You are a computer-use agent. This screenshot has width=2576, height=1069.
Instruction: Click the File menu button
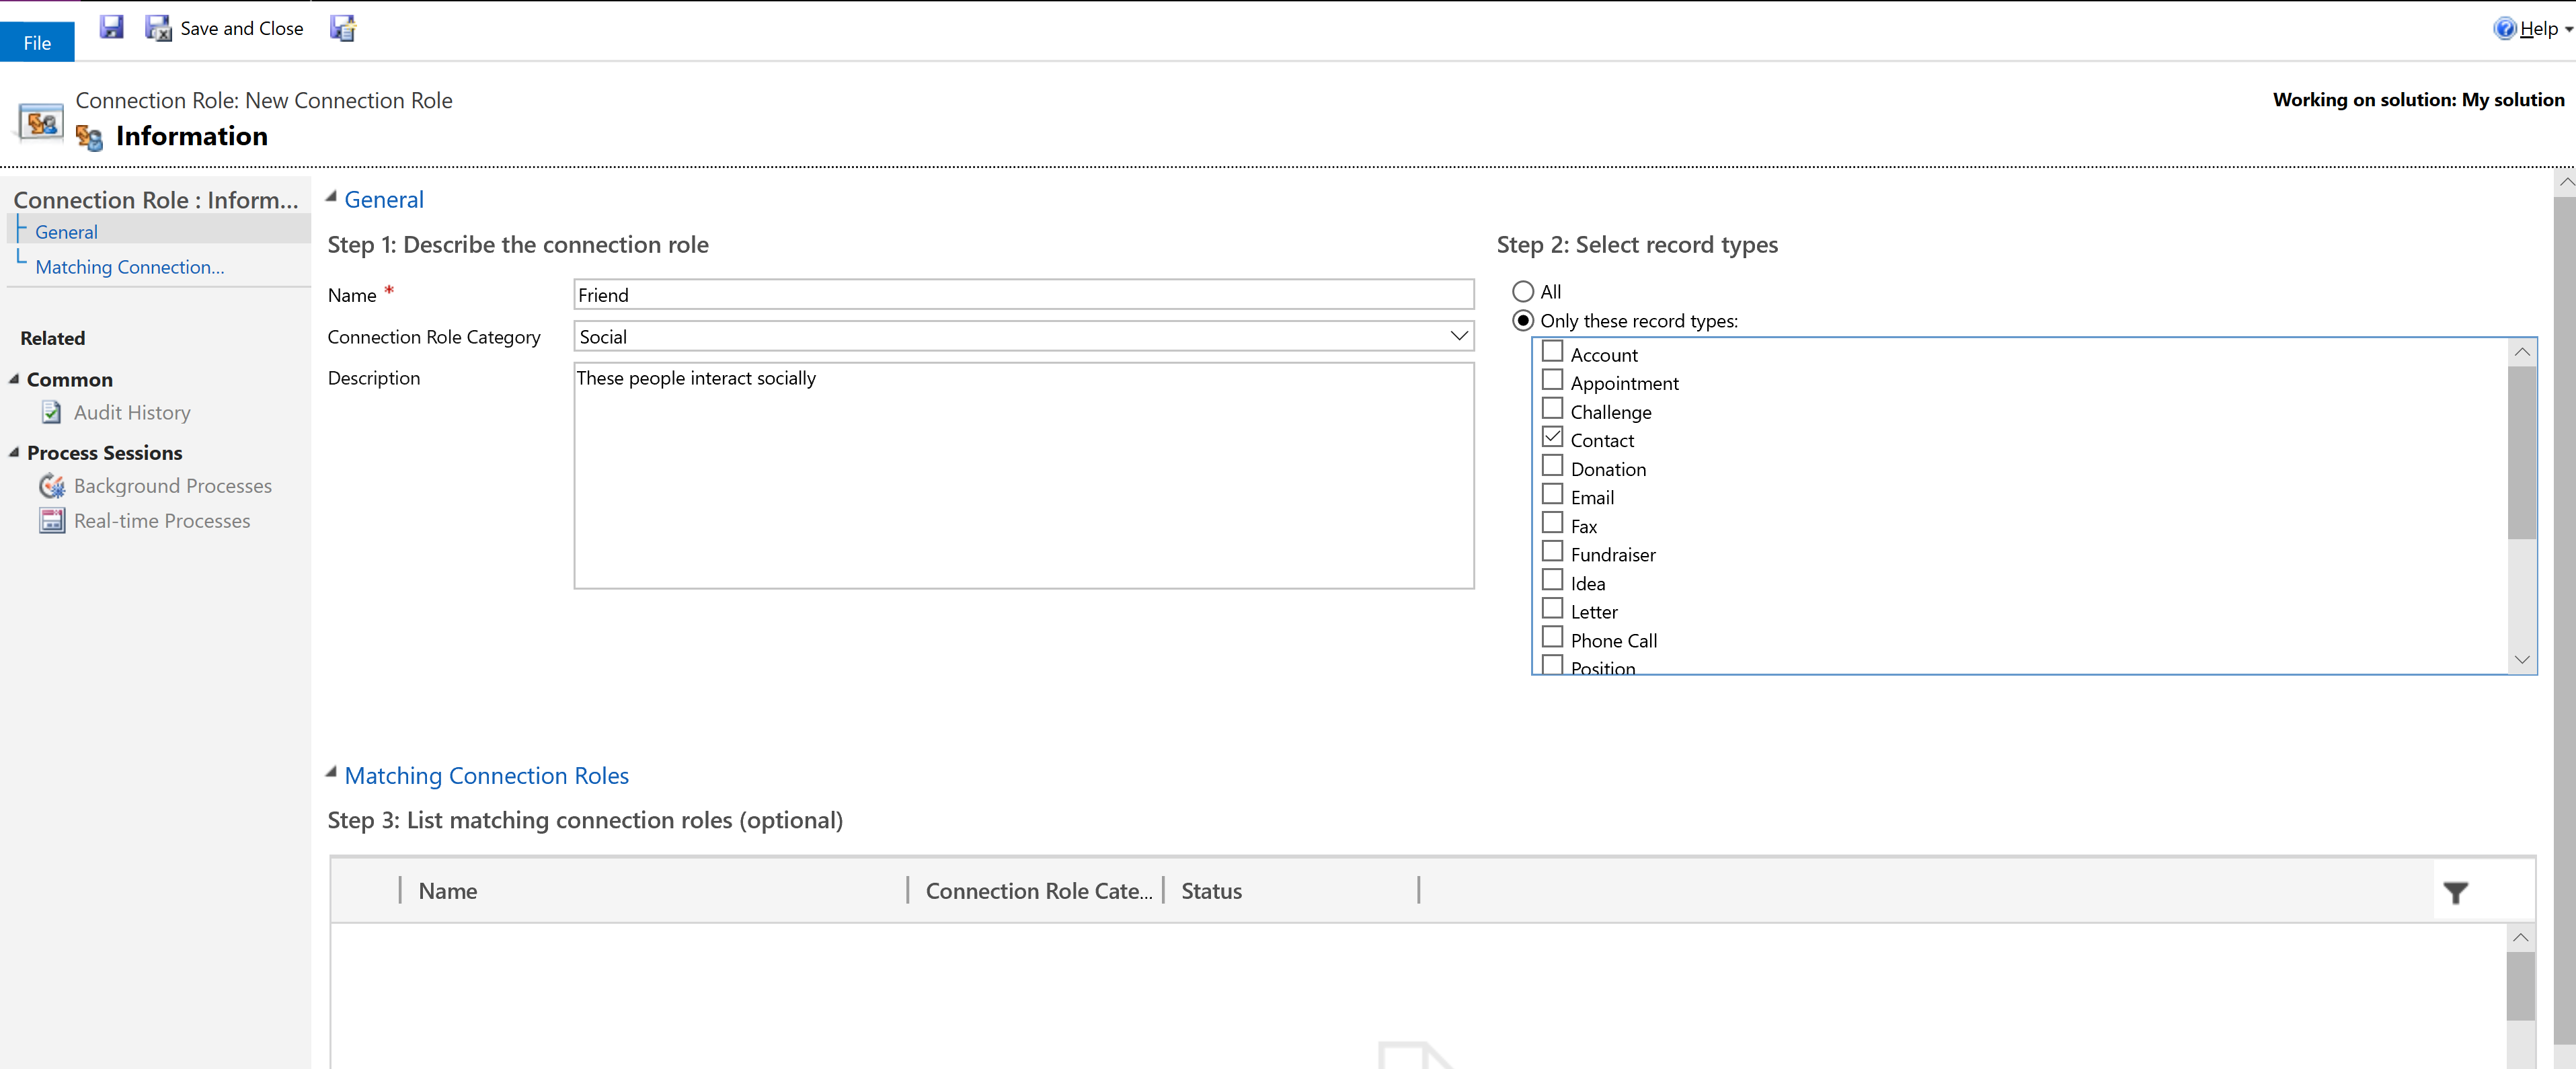coord(36,40)
